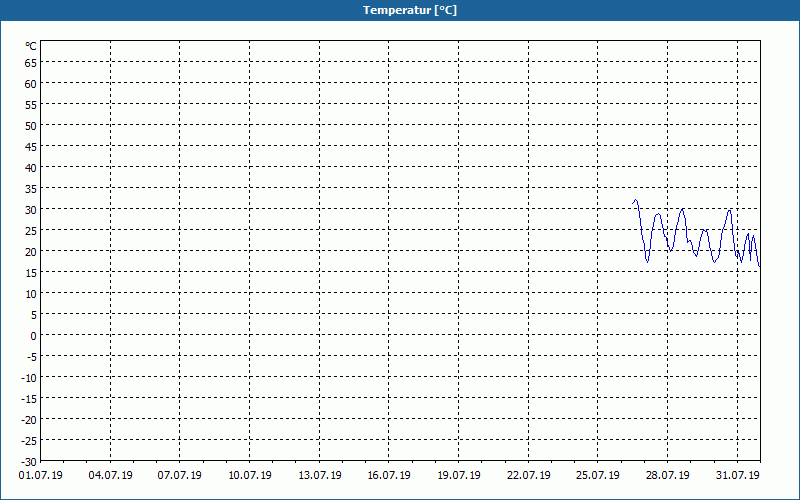
Task: Select the 35 value on temperature axis
Action: [x=31, y=189]
